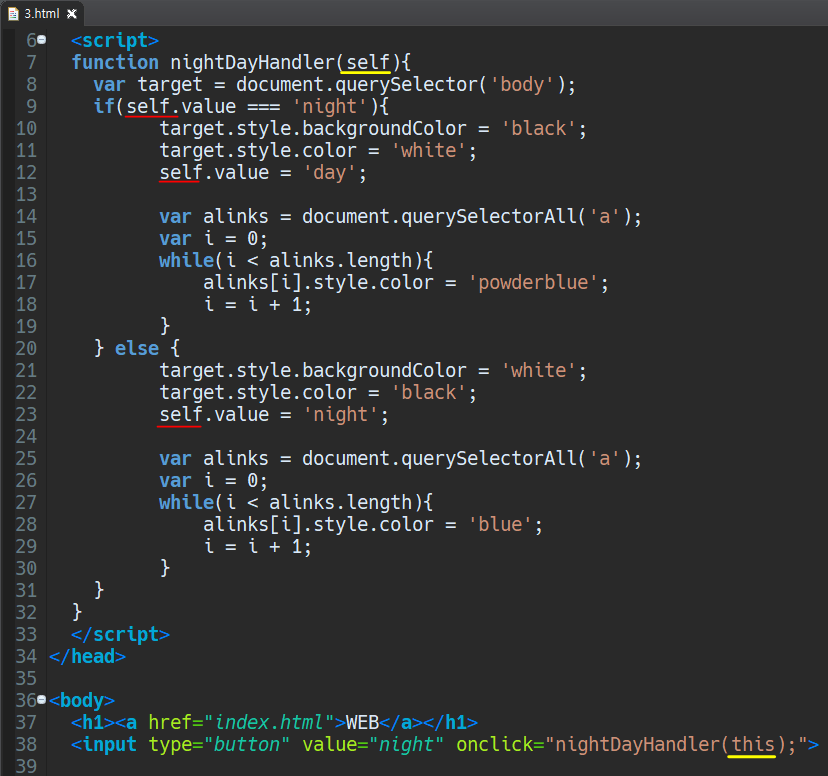The width and height of the screenshot is (828, 776).
Task: Click the input tag name on line 38
Action: point(109,744)
